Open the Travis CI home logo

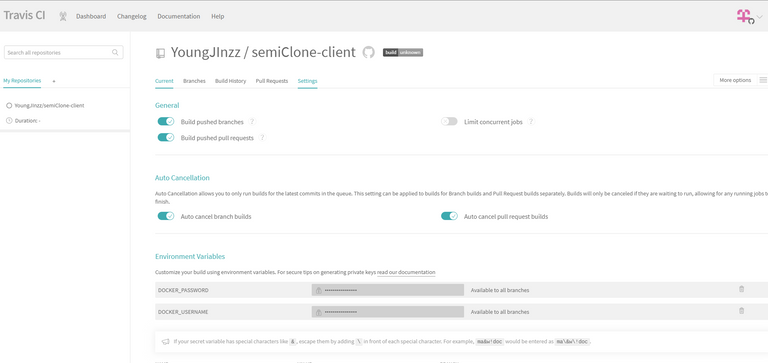click(24, 15)
